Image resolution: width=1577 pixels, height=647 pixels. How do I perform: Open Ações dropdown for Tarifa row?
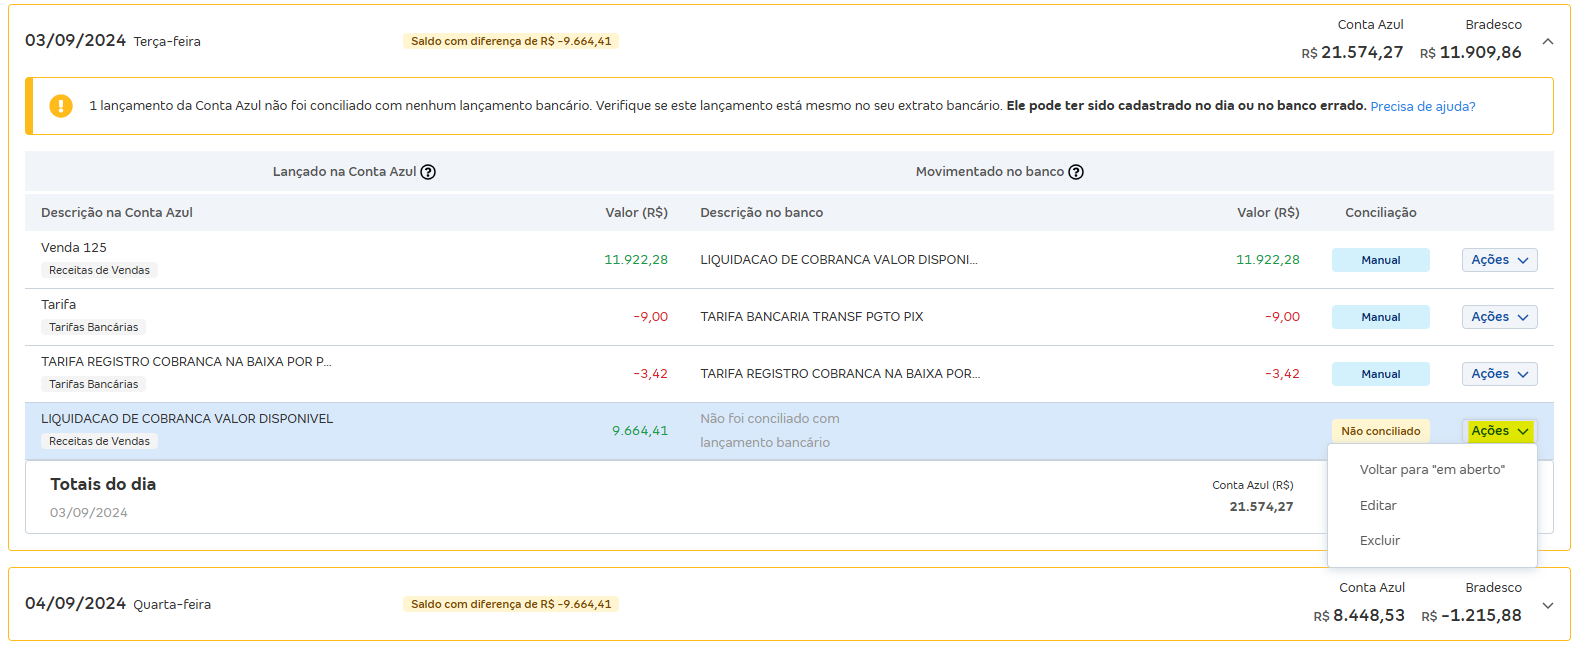pos(1499,317)
